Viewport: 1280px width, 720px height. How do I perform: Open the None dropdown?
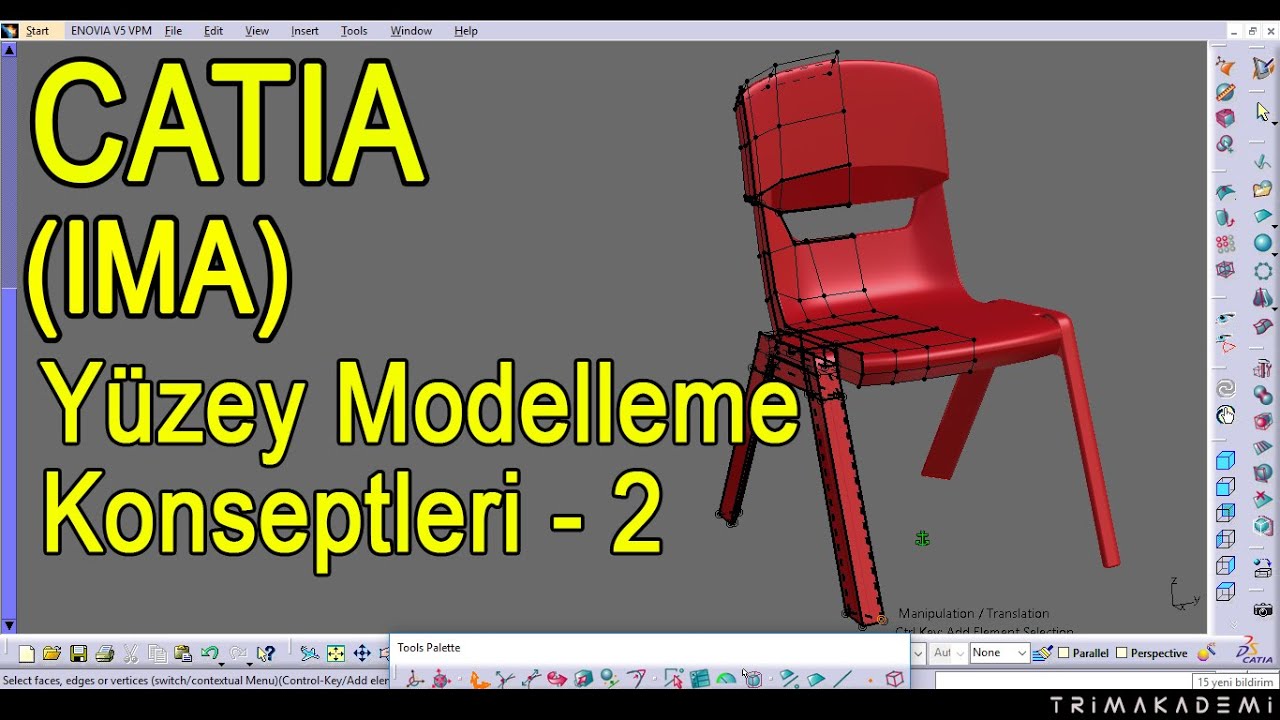999,653
